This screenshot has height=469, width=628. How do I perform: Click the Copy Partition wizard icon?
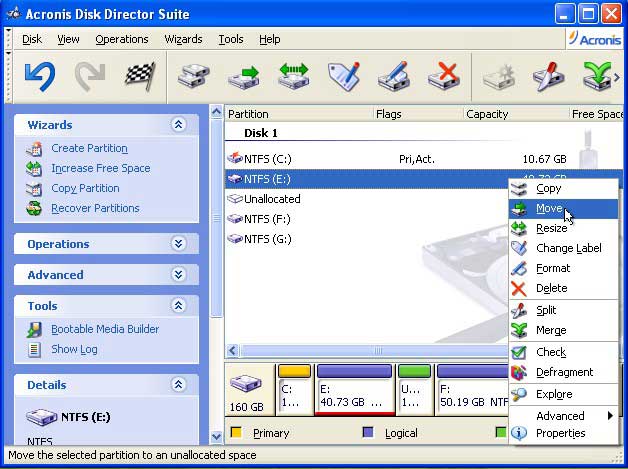pos(34,189)
